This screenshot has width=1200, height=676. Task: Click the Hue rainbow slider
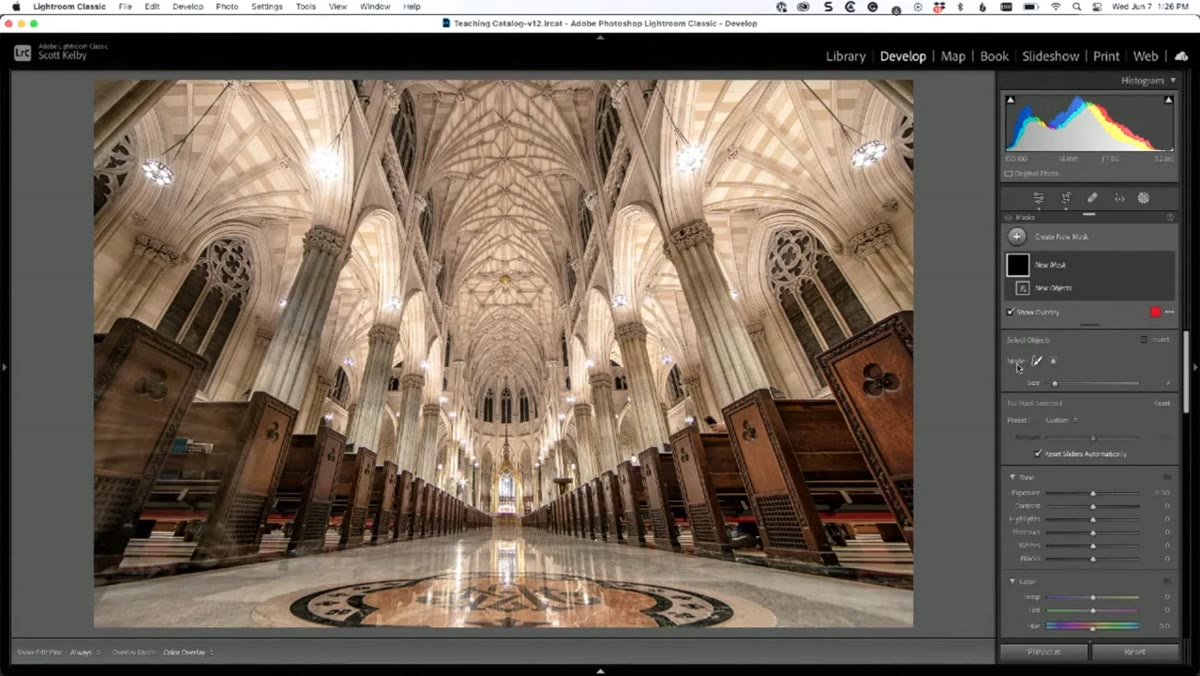[1093, 625]
